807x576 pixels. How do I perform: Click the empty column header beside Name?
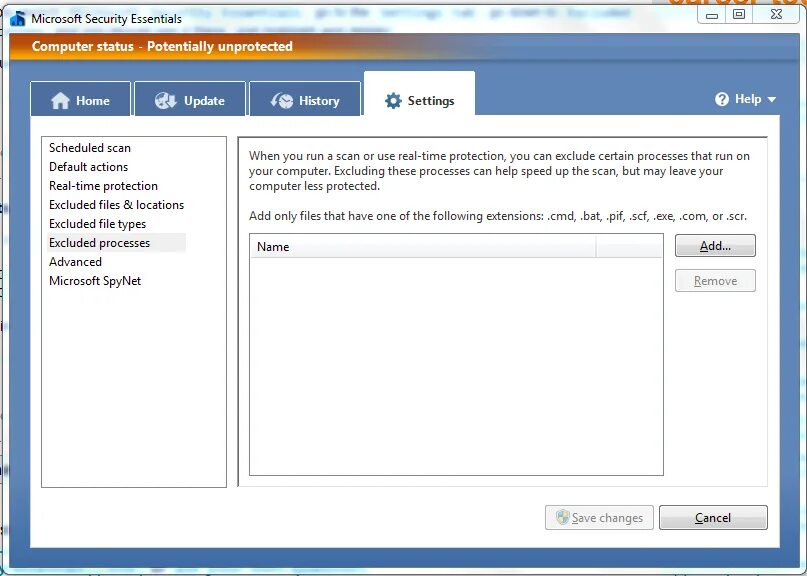pos(629,247)
